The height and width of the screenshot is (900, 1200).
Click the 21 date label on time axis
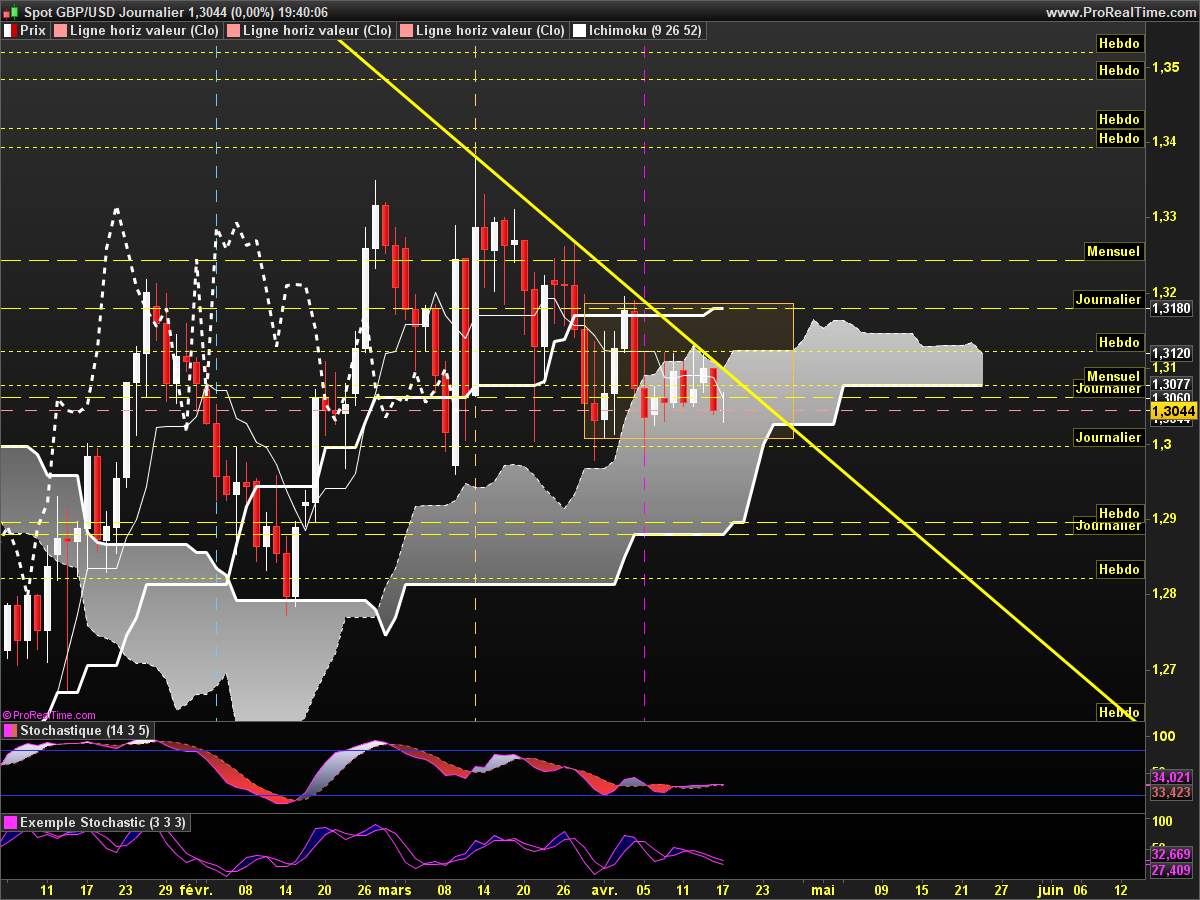point(961,889)
